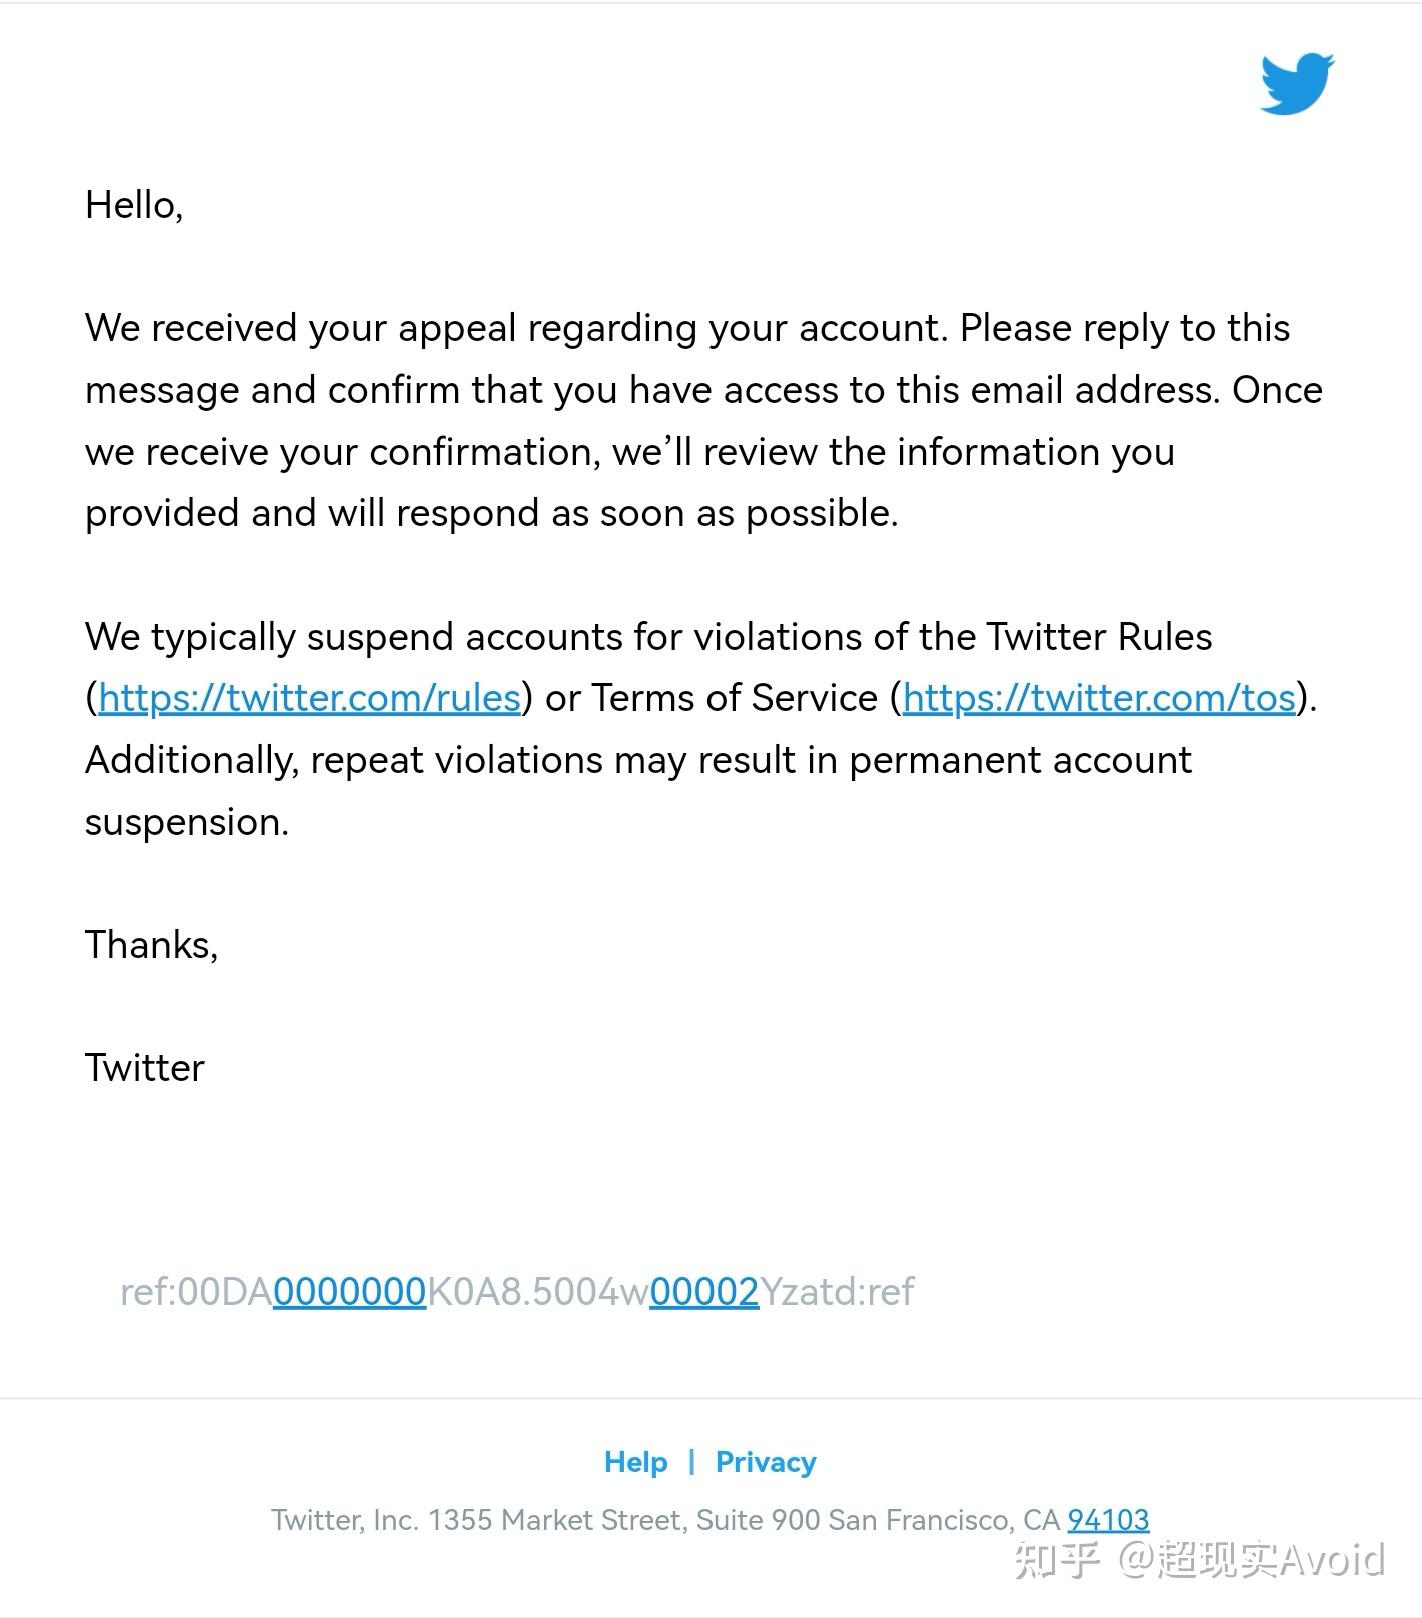Screen dimensions: 1422x1618
Task: Click the Twitter, Inc. Market Street address
Action: coord(665,1520)
